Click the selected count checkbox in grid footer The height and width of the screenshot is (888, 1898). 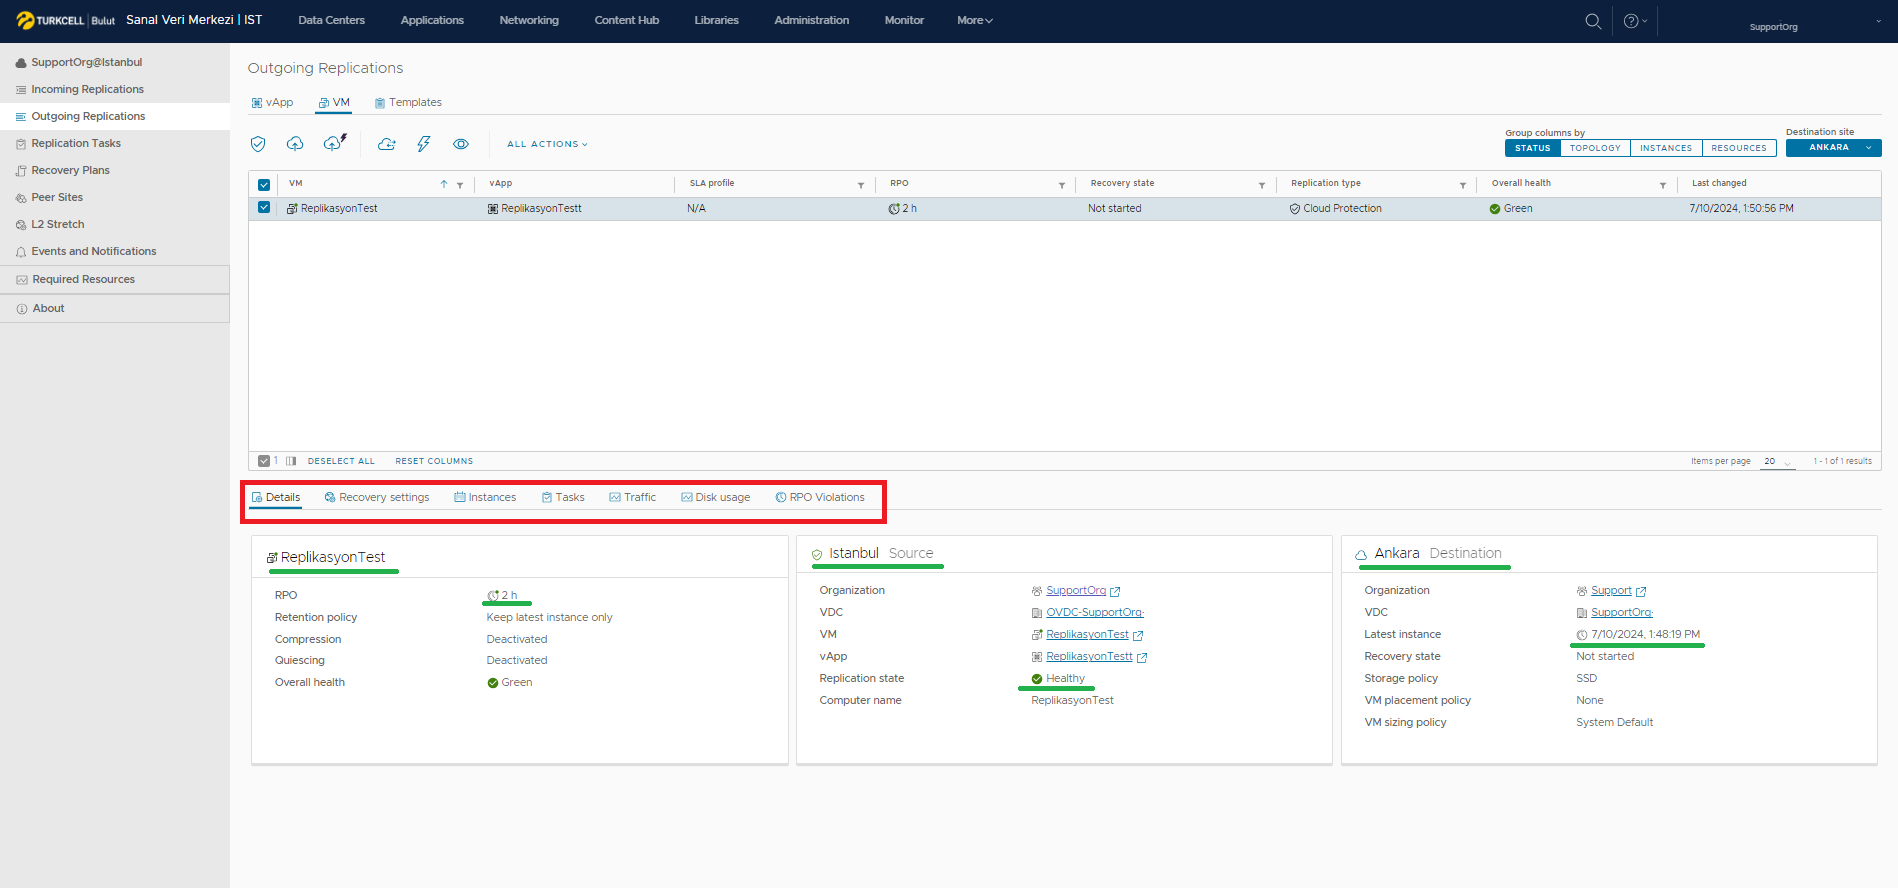(x=264, y=461)
